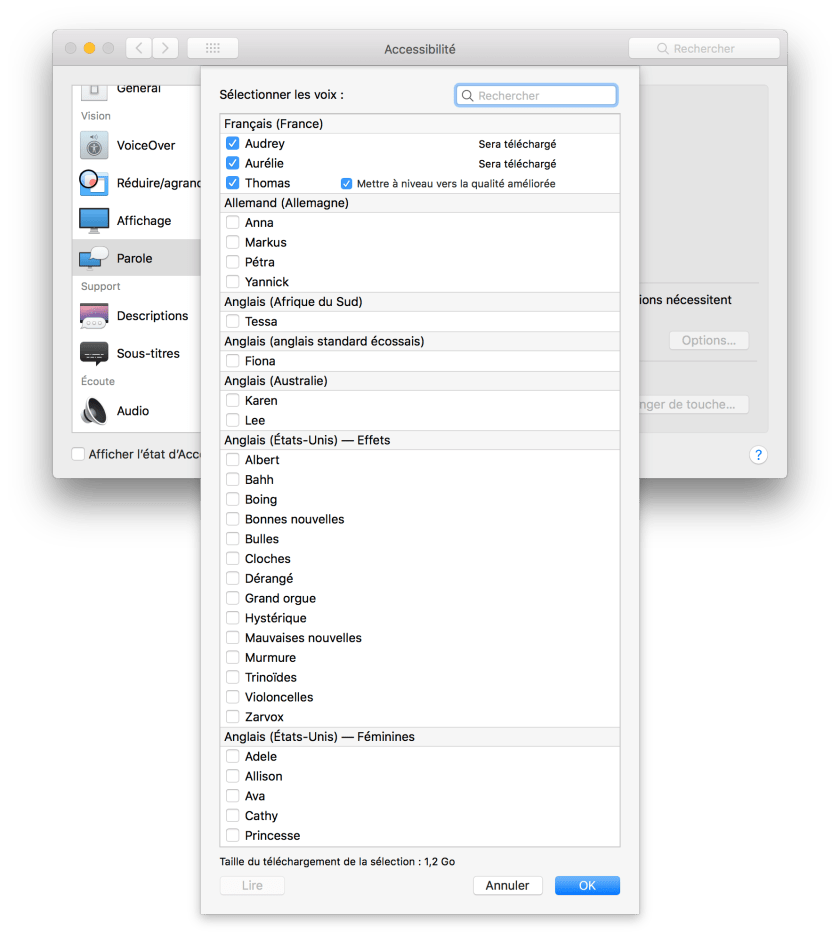Click the Annuler button
This screenshot has height=934, width=840.
click(x=507, y=886)
